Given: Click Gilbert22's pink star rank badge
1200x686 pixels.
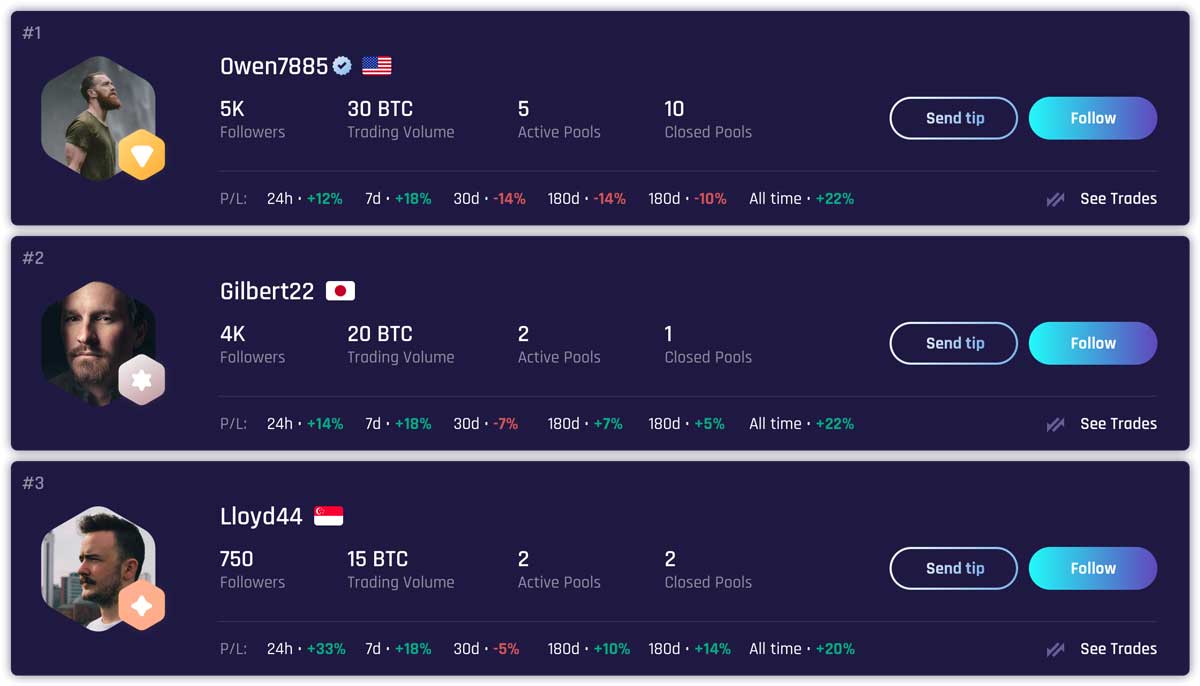Looking at the screenshot, I should coord(141,380).
